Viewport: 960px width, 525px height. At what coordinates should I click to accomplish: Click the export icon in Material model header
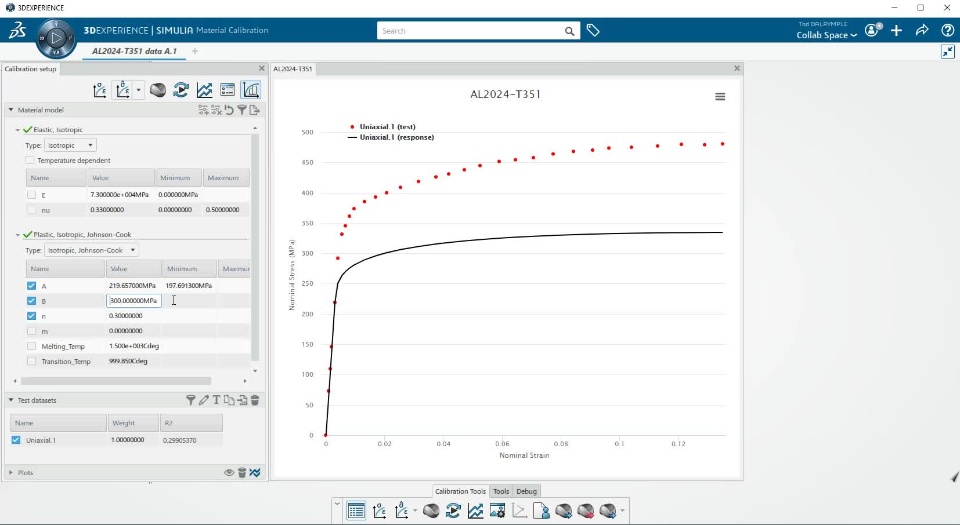pyautogui.click(x=255, y=110)
